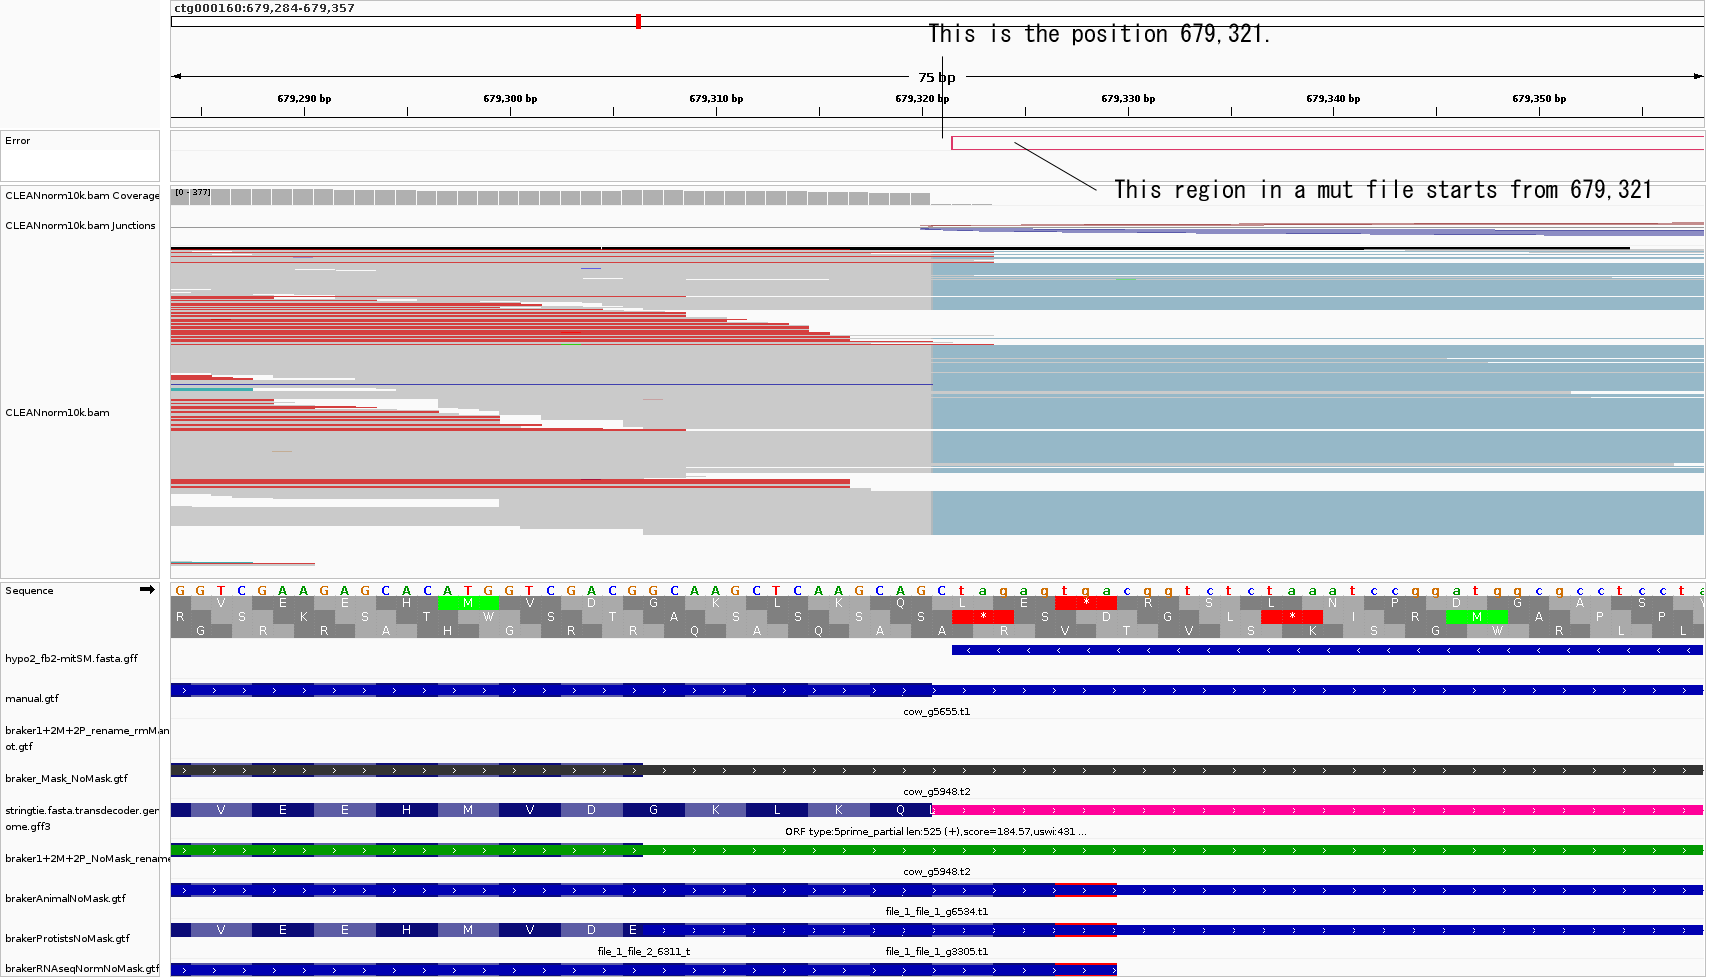Image resolution: width=1724 pixels, height=977 pixels.
Task: Click a green methionine codon in the translation rows
Action: (x=467, y=602)
